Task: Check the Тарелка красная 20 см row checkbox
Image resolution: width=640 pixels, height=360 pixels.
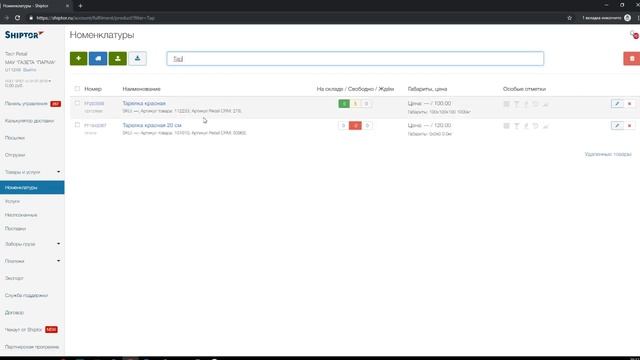Action: click(77, 125)
